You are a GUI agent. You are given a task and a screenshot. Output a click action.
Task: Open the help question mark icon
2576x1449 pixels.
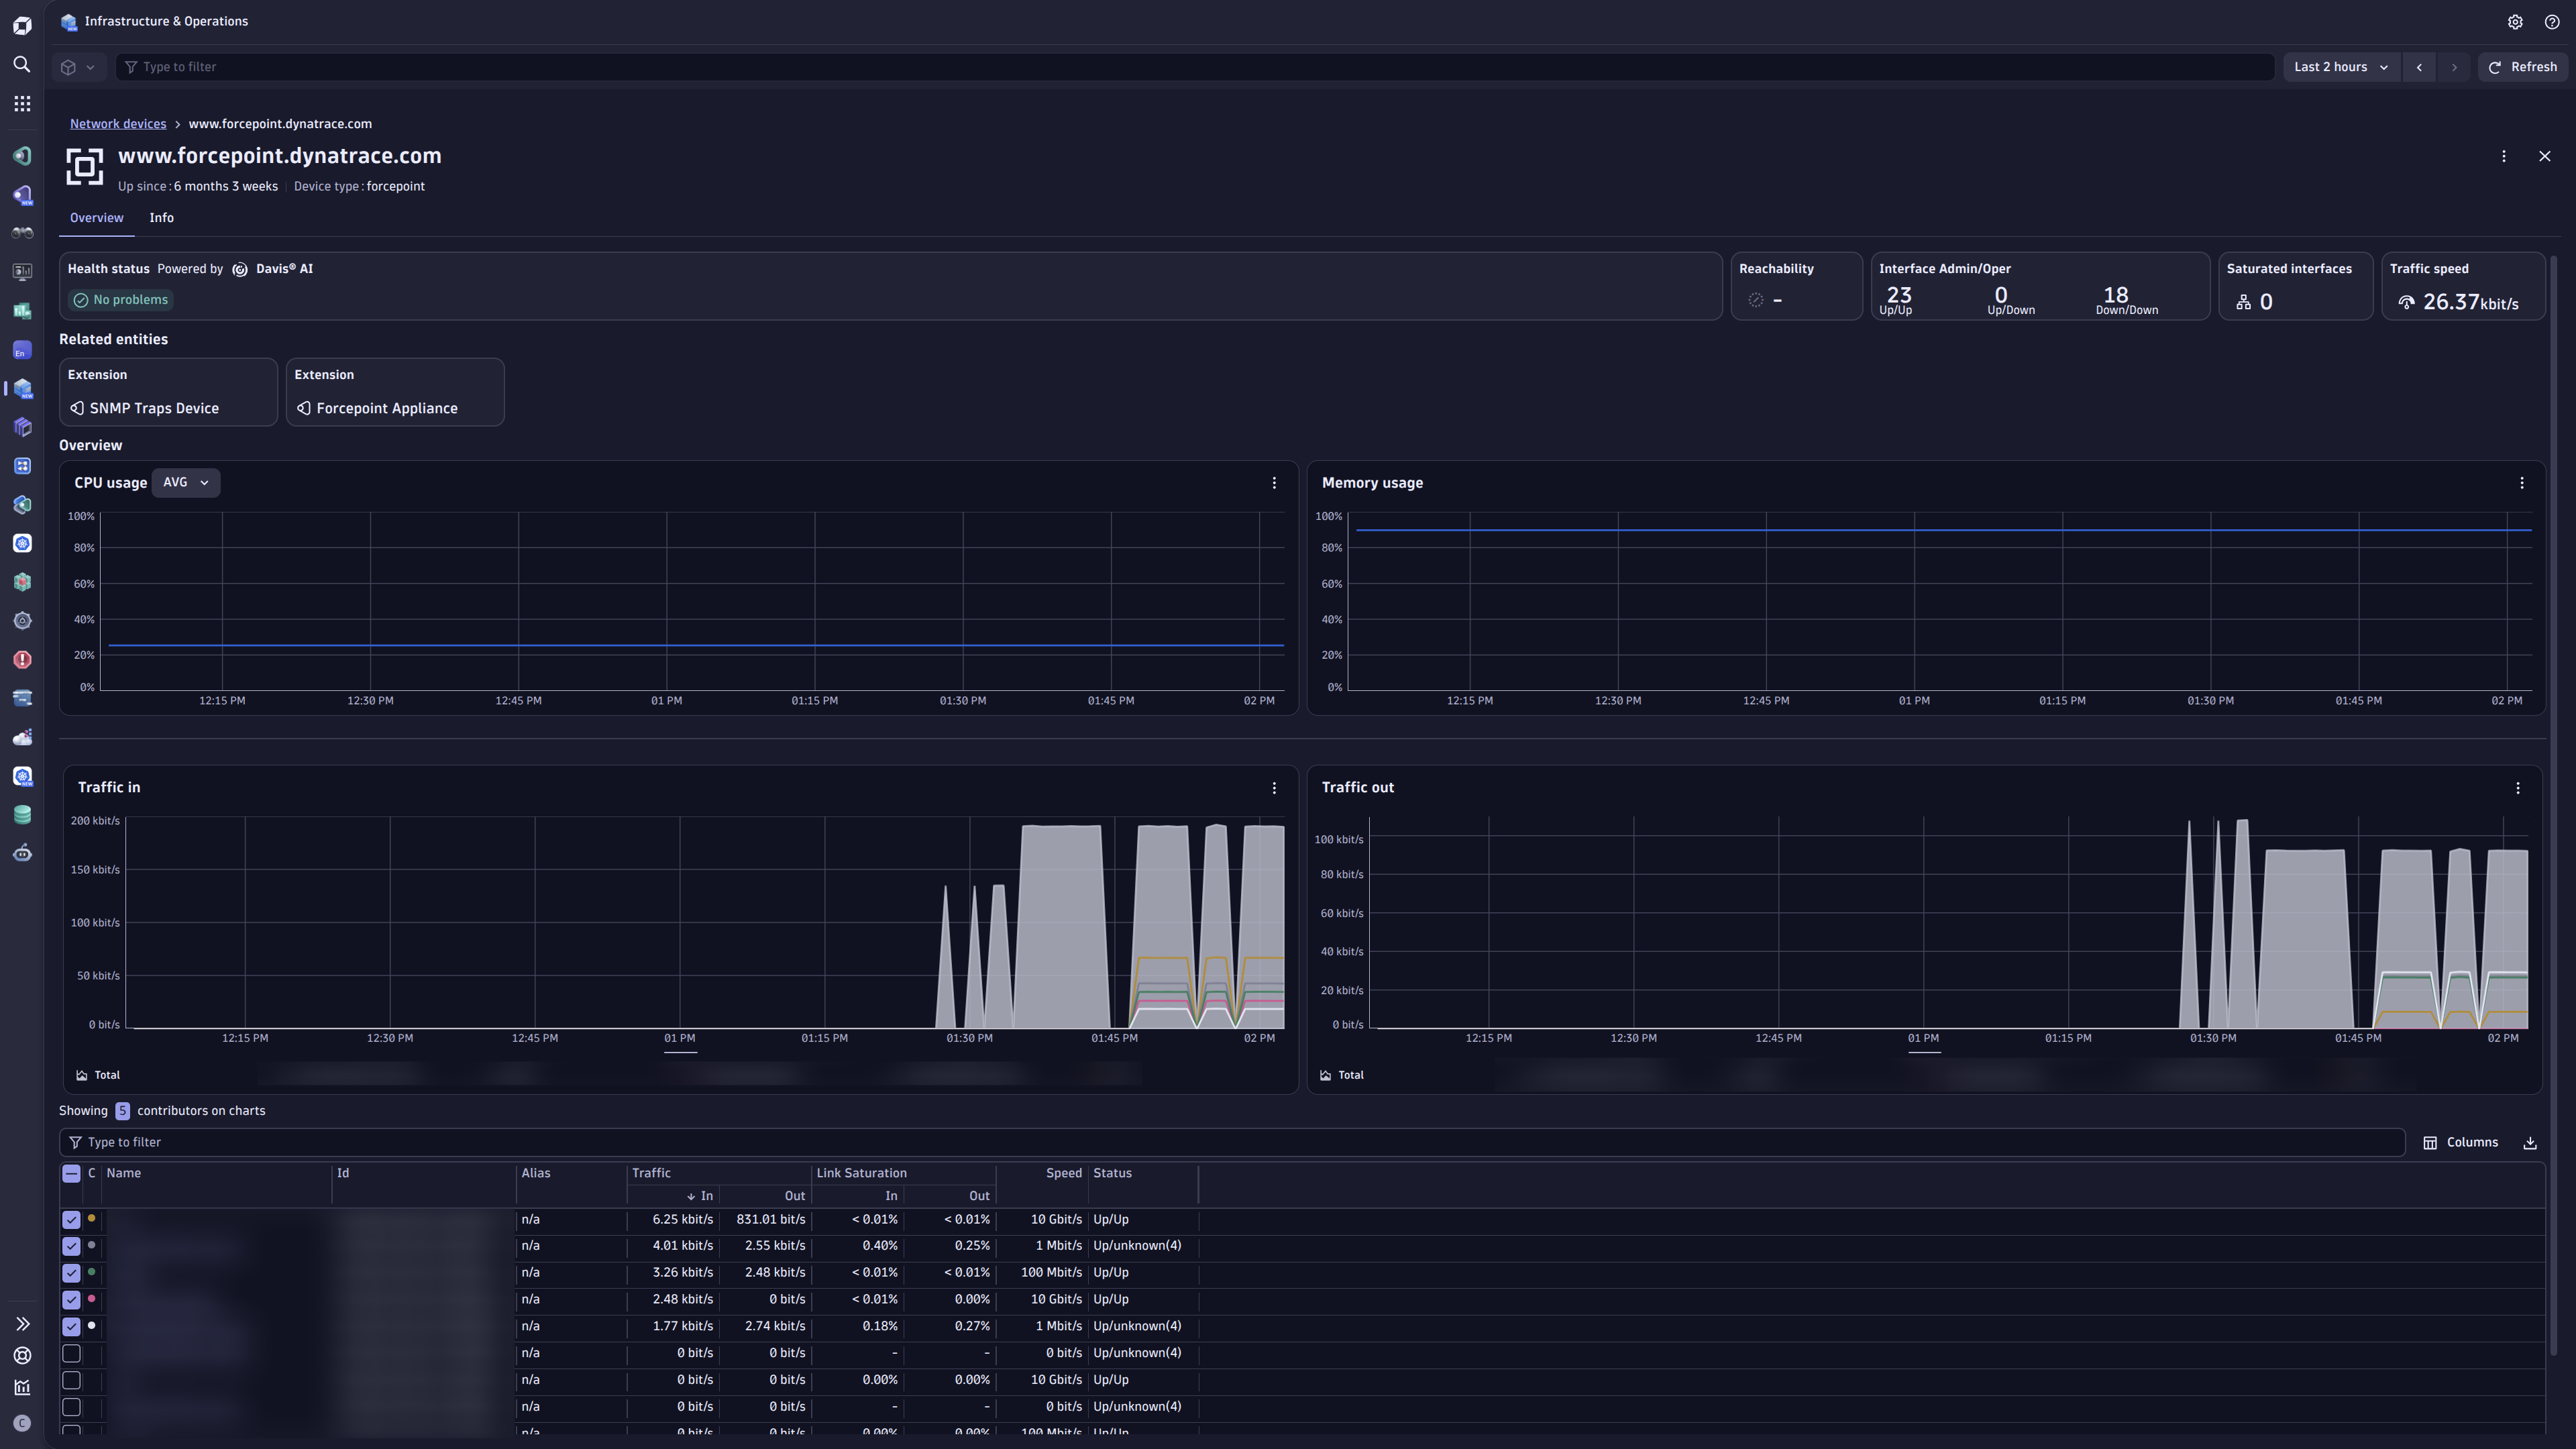pos(2552,22)
